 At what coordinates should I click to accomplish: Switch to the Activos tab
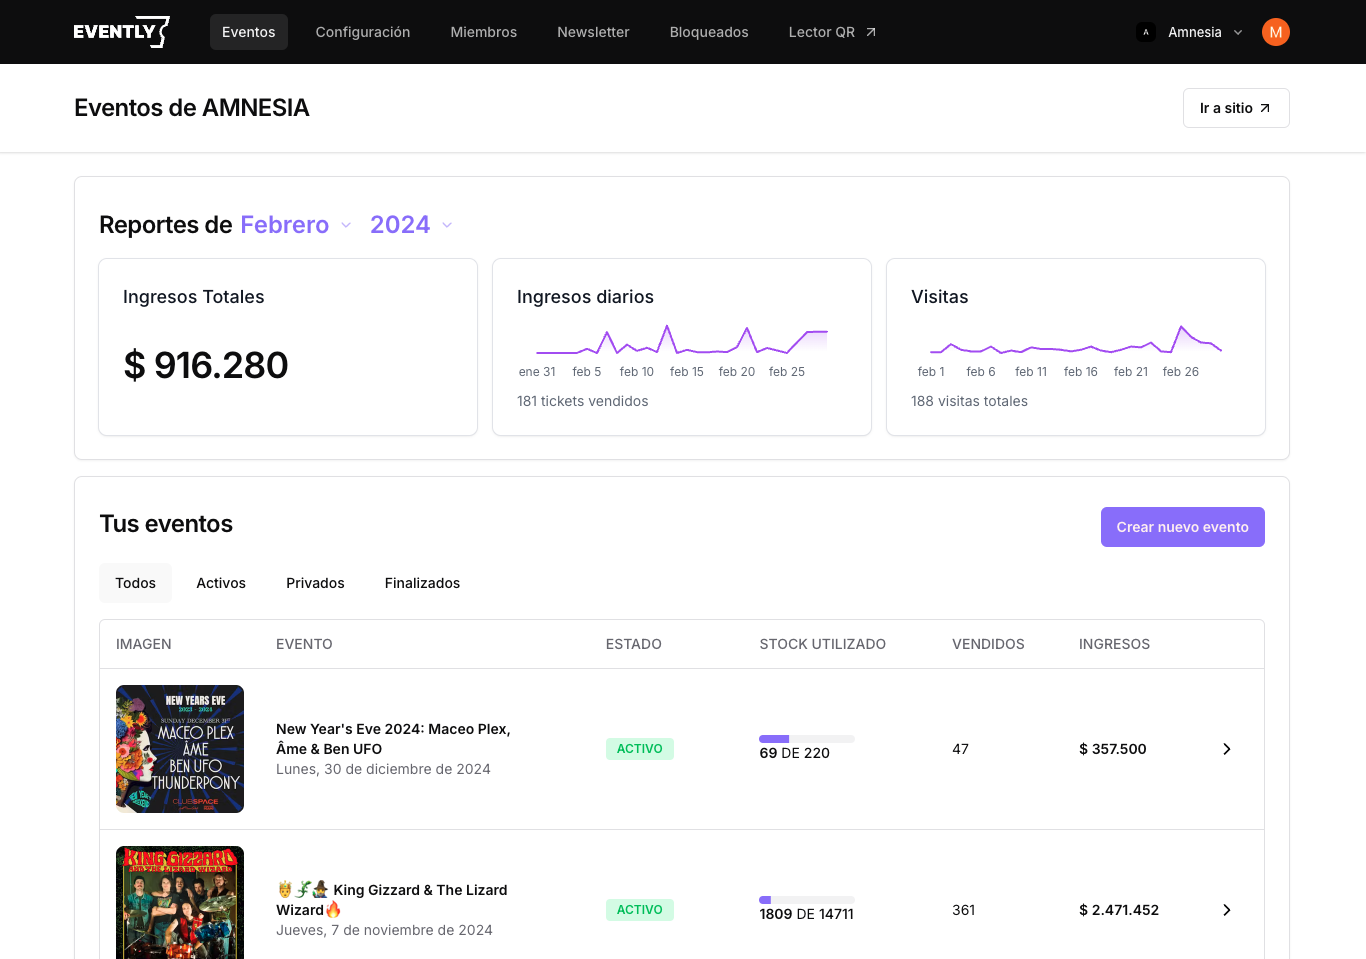221,583
